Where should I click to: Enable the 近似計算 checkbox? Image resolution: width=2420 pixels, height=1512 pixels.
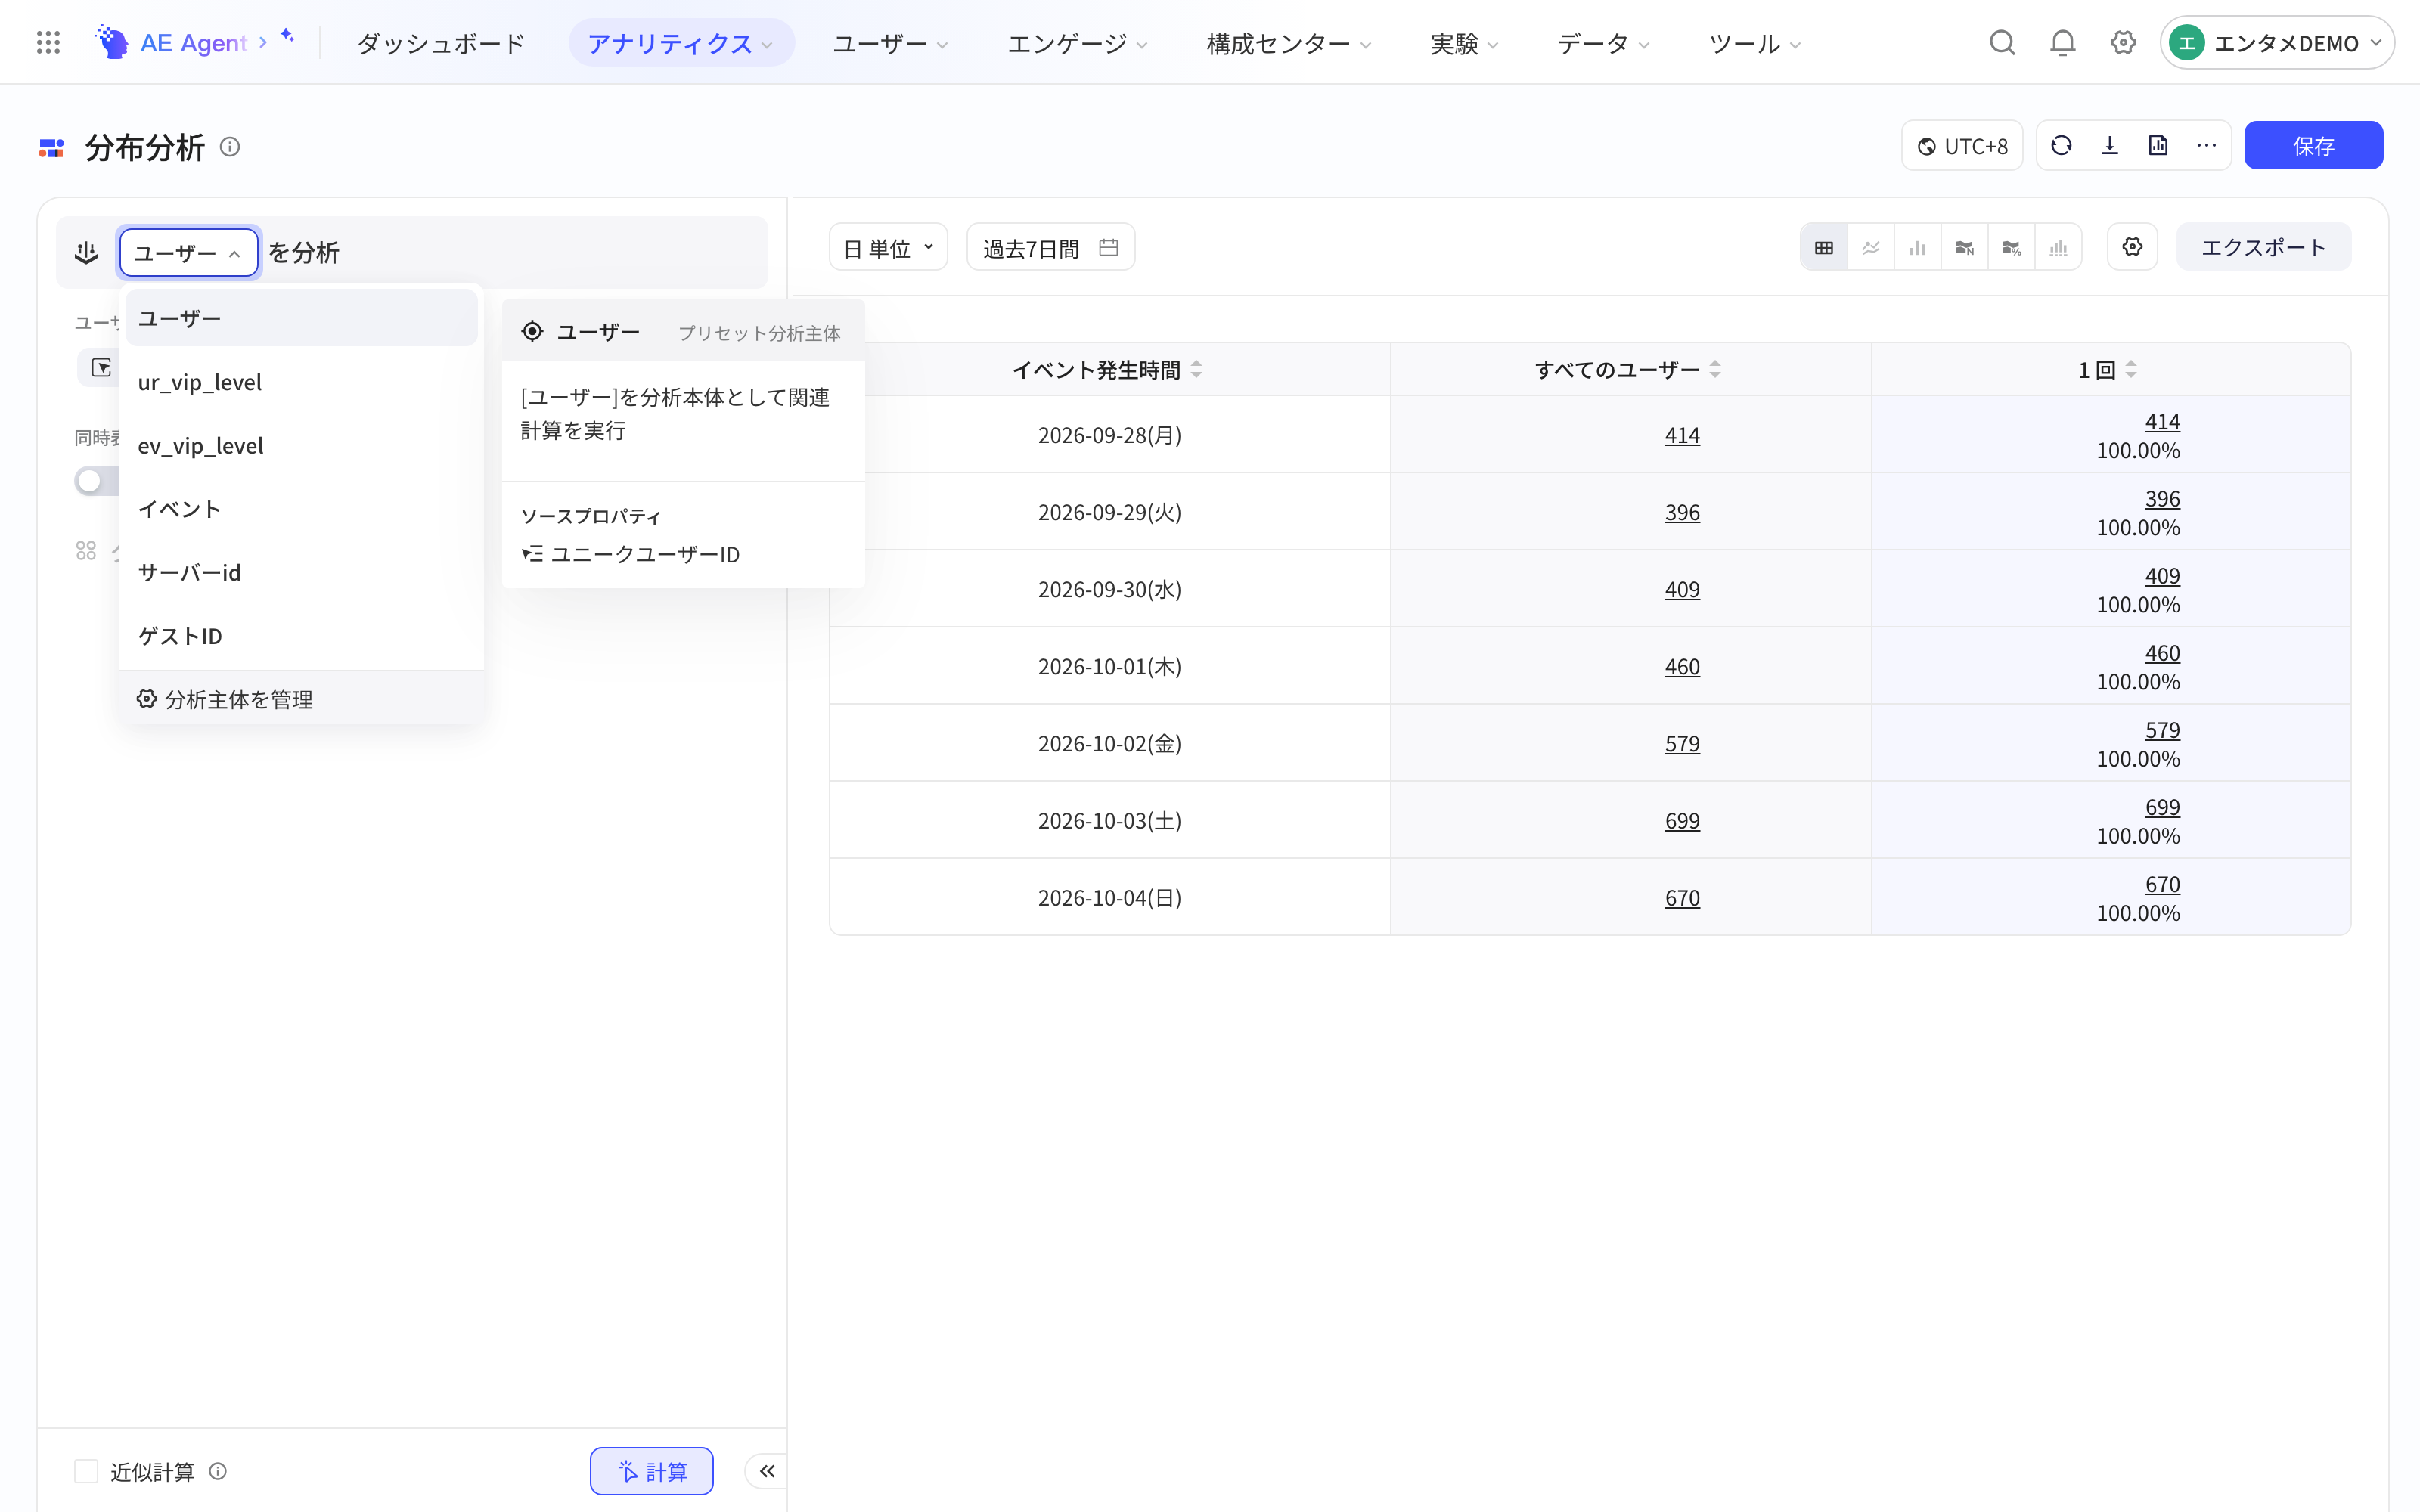click(86, 1471)
